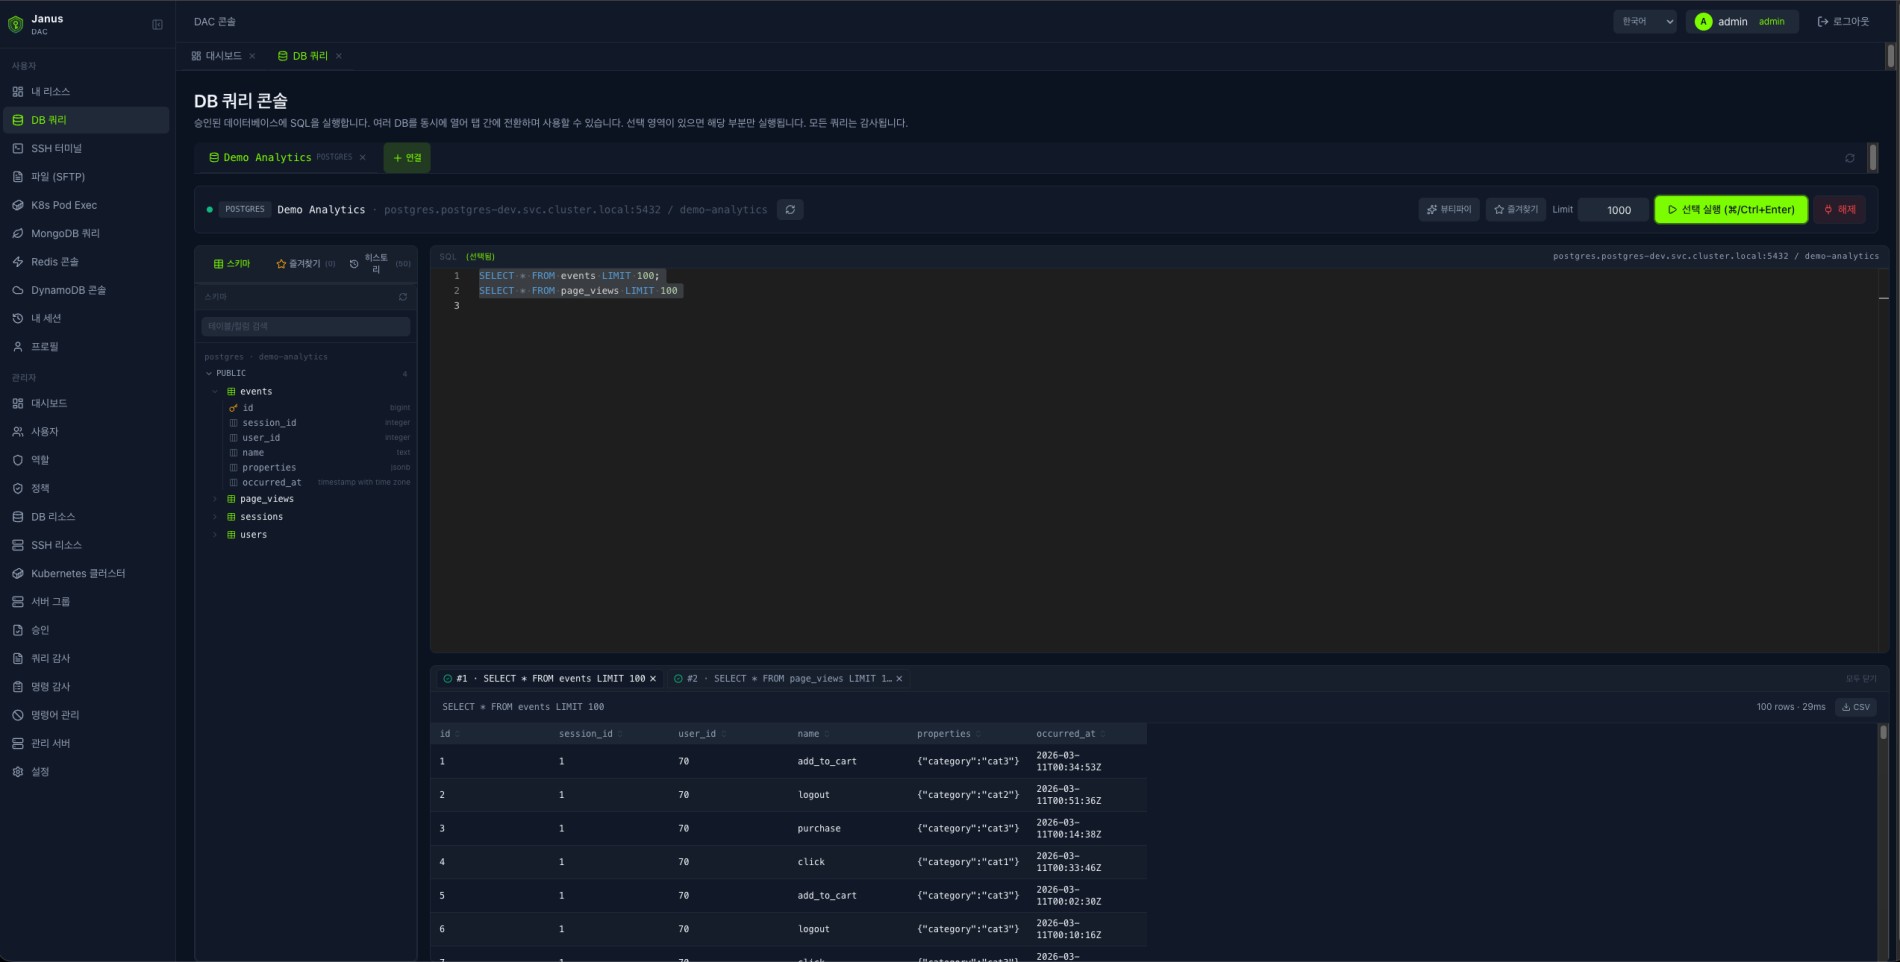This screenshot has width=1900, height=962.
Task: Open 내 리소스 in the sidebar
Action: tap(86, 91)
